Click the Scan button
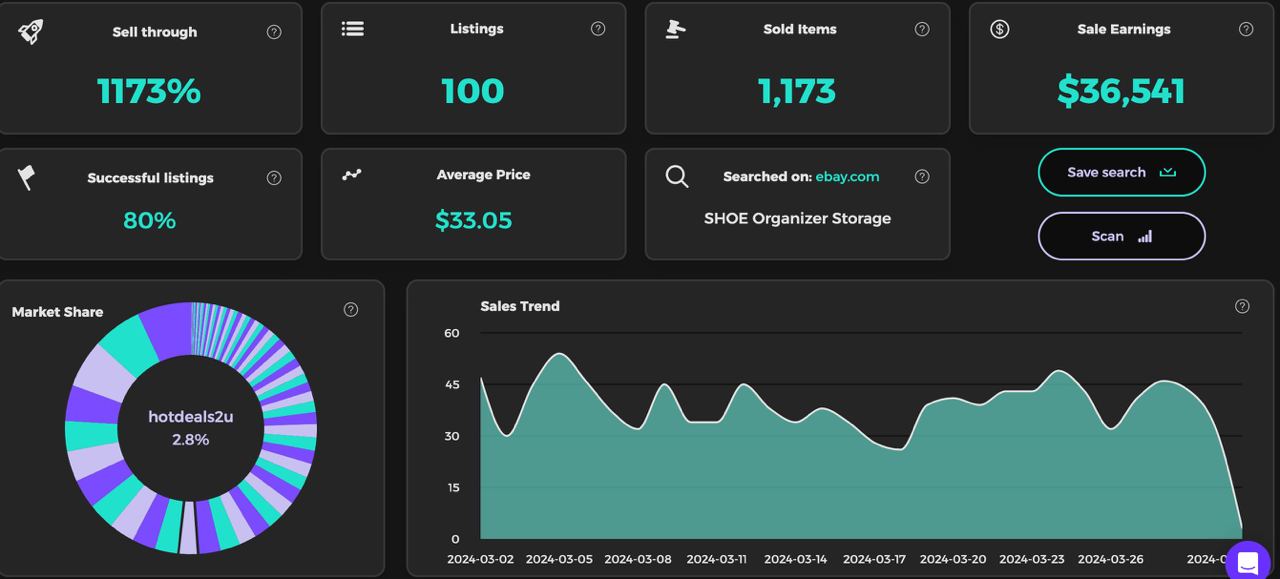 point(1122,236)
